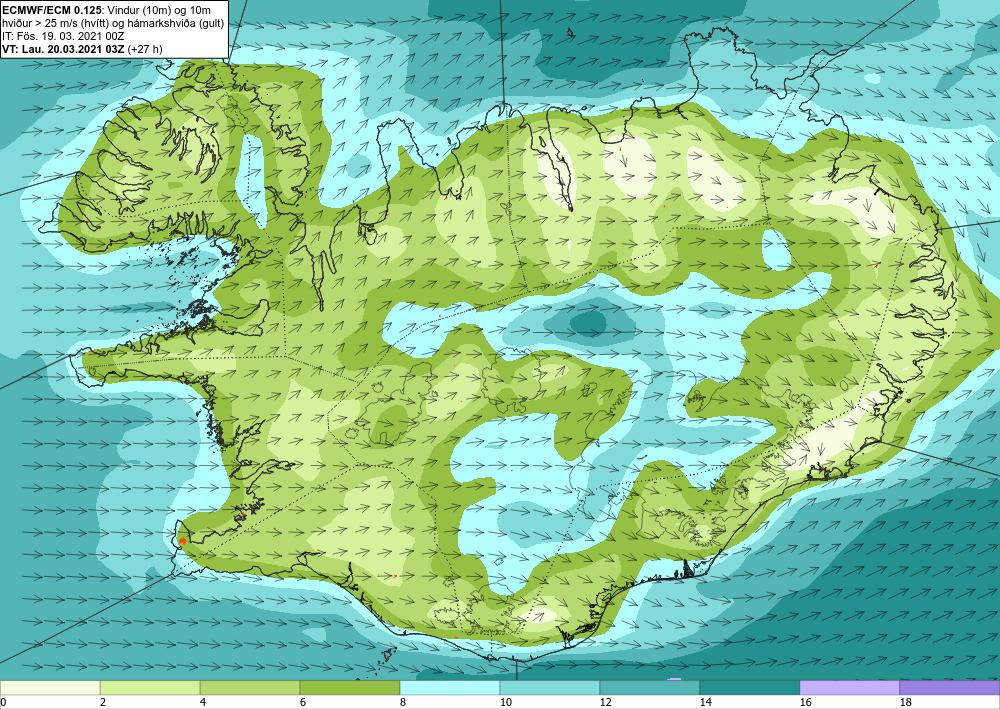Click the 'ECMWF/ECM 0.125' model title text
1000x709 pixels.
point(52,10)
